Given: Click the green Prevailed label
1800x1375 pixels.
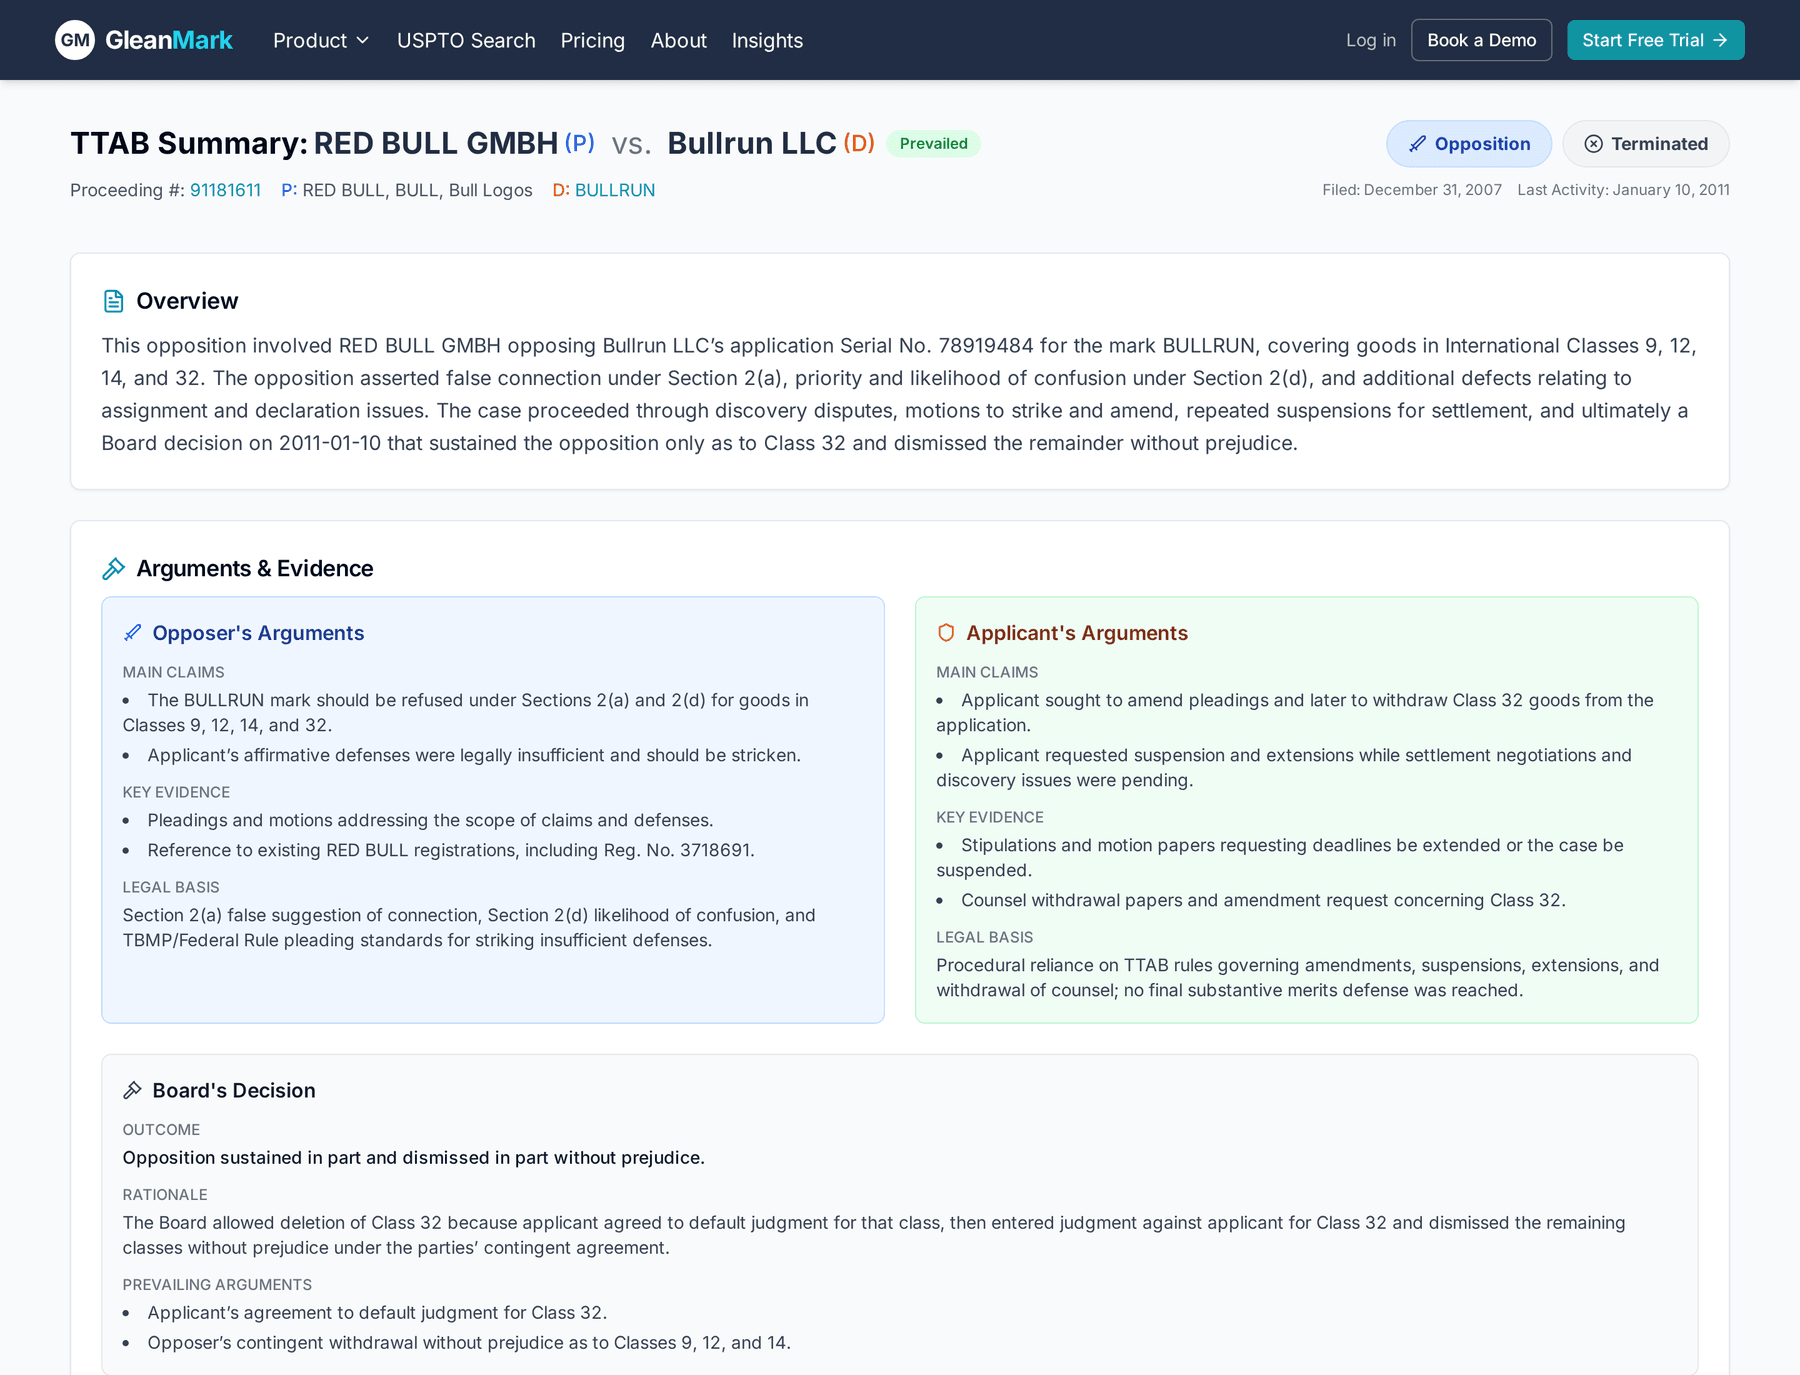Looking at the screenshot, I should 934,143.
